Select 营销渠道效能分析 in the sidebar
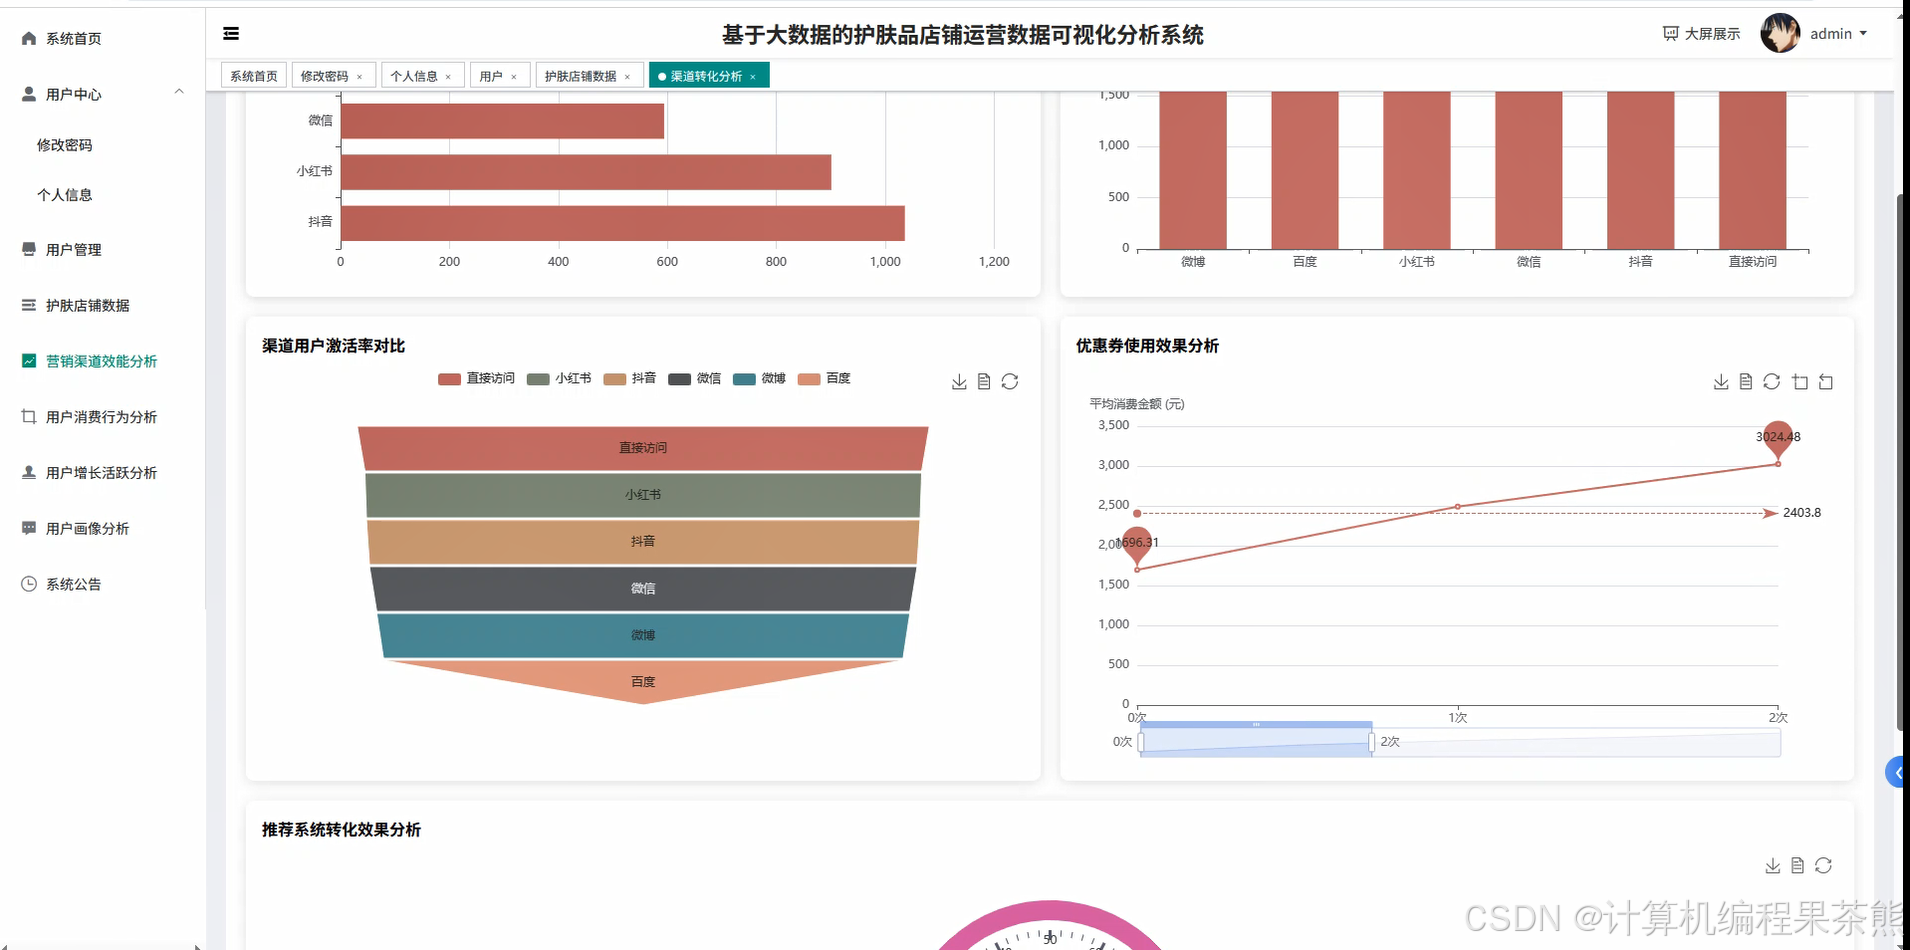 tap(103, 361)
